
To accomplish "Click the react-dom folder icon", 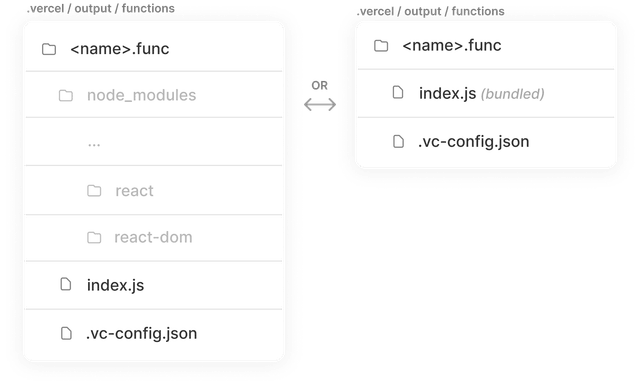I will point(94,237).
